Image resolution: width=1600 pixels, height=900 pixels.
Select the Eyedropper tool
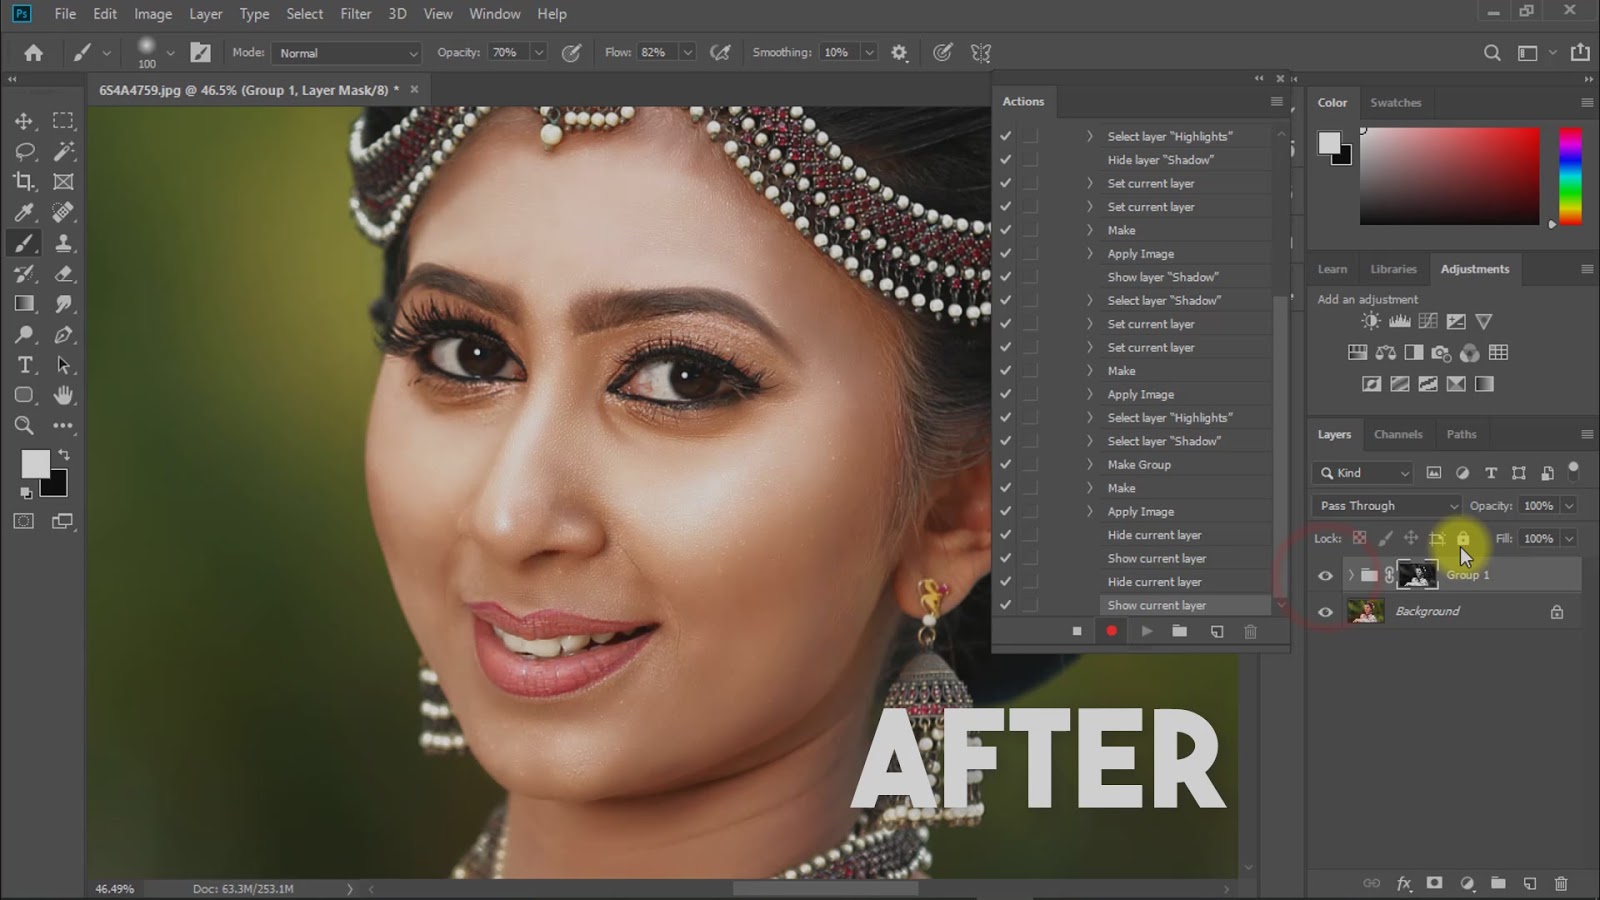click(x=24, y=212)
